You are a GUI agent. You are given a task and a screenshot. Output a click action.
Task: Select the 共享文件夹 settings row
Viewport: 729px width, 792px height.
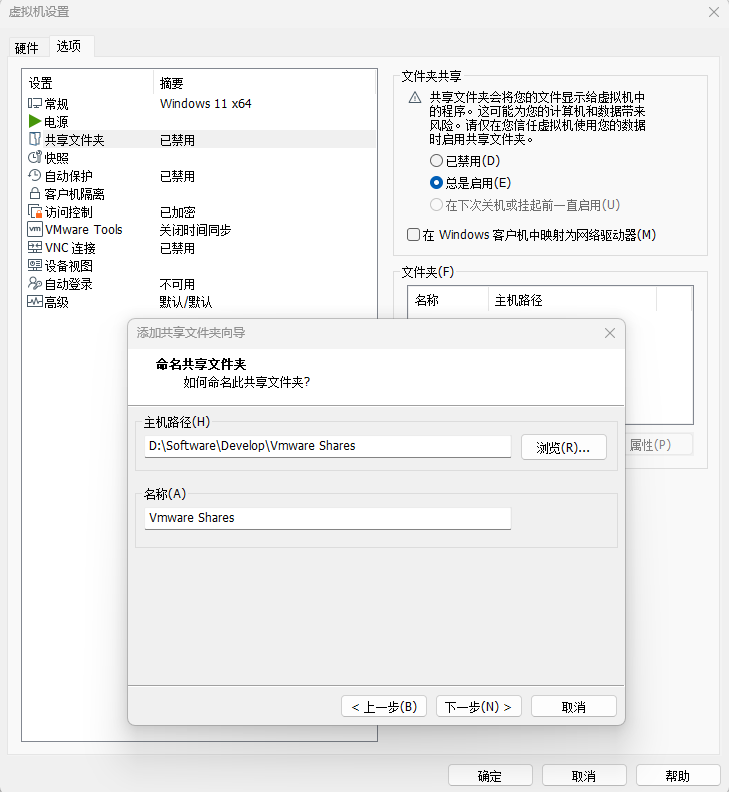click(199, 139)
